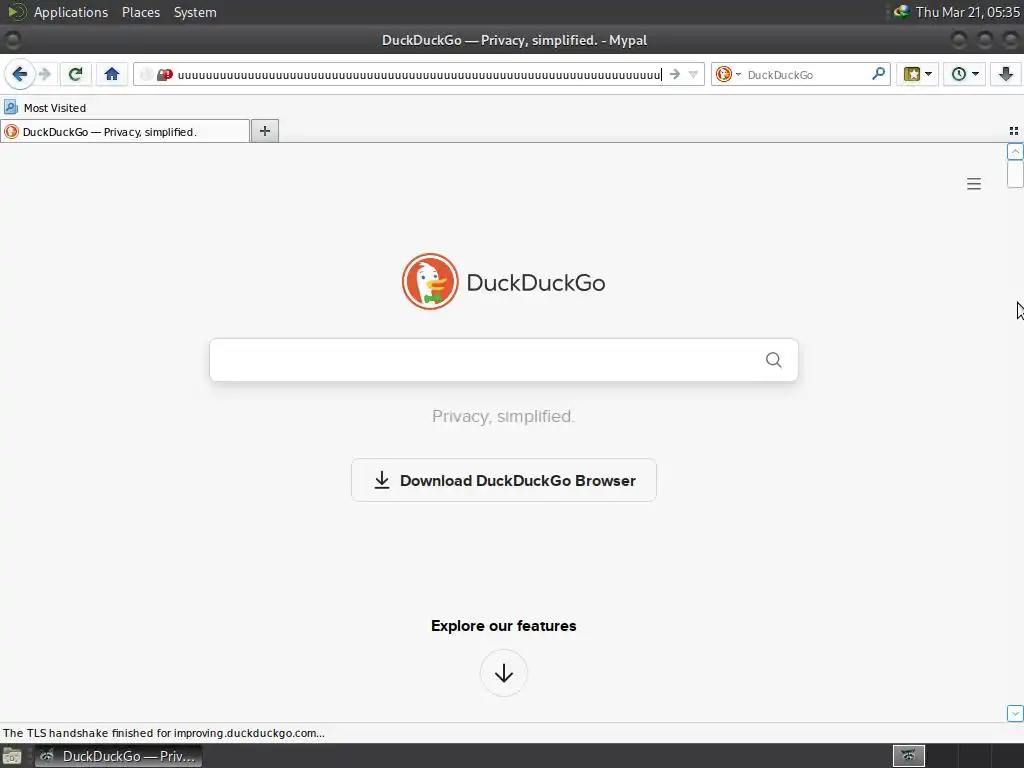This screenshot has height=768, width=1024.
Task: Open the Places menu
Action: pos(140,12)
